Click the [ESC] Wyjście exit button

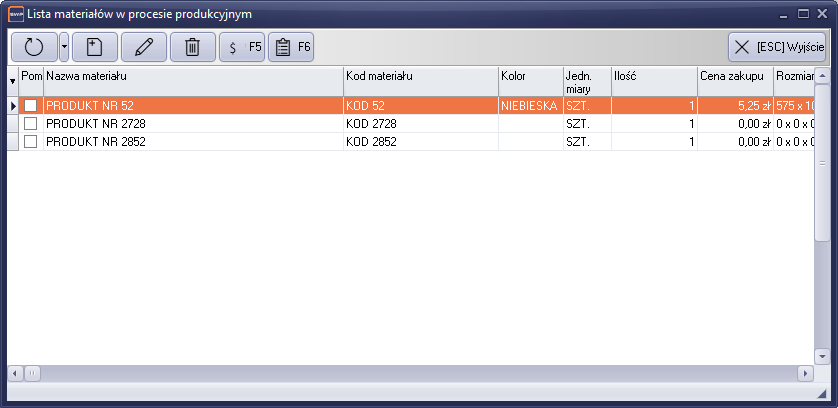777,46
